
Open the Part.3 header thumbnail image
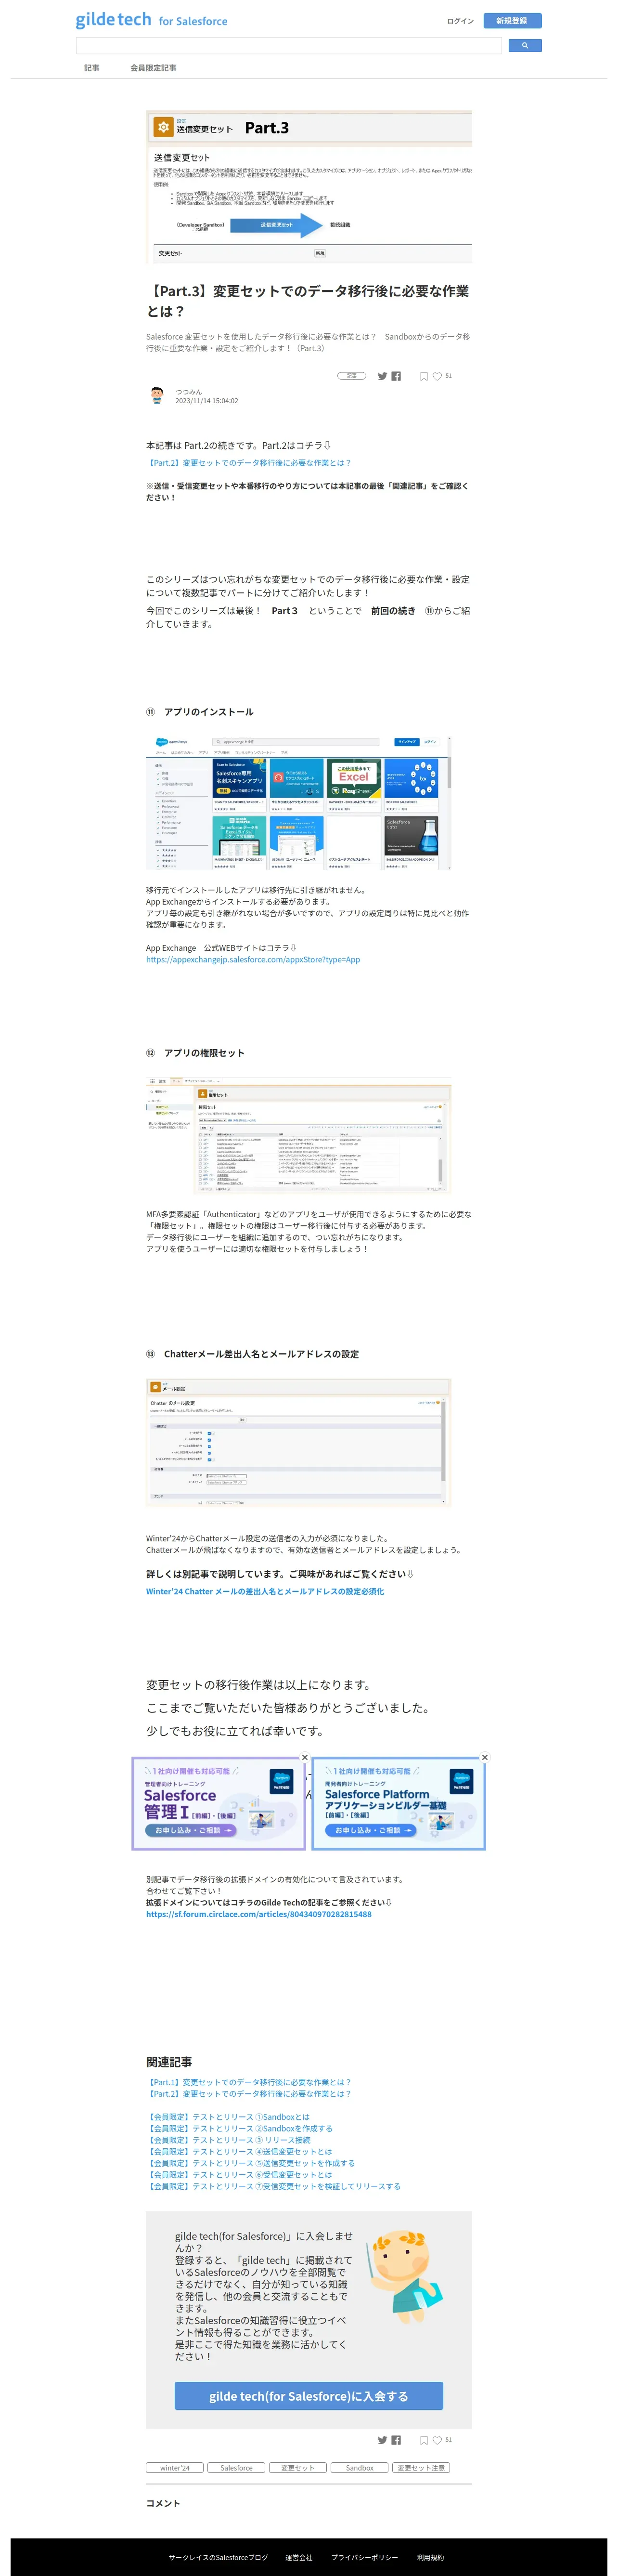tap(309, 187)
